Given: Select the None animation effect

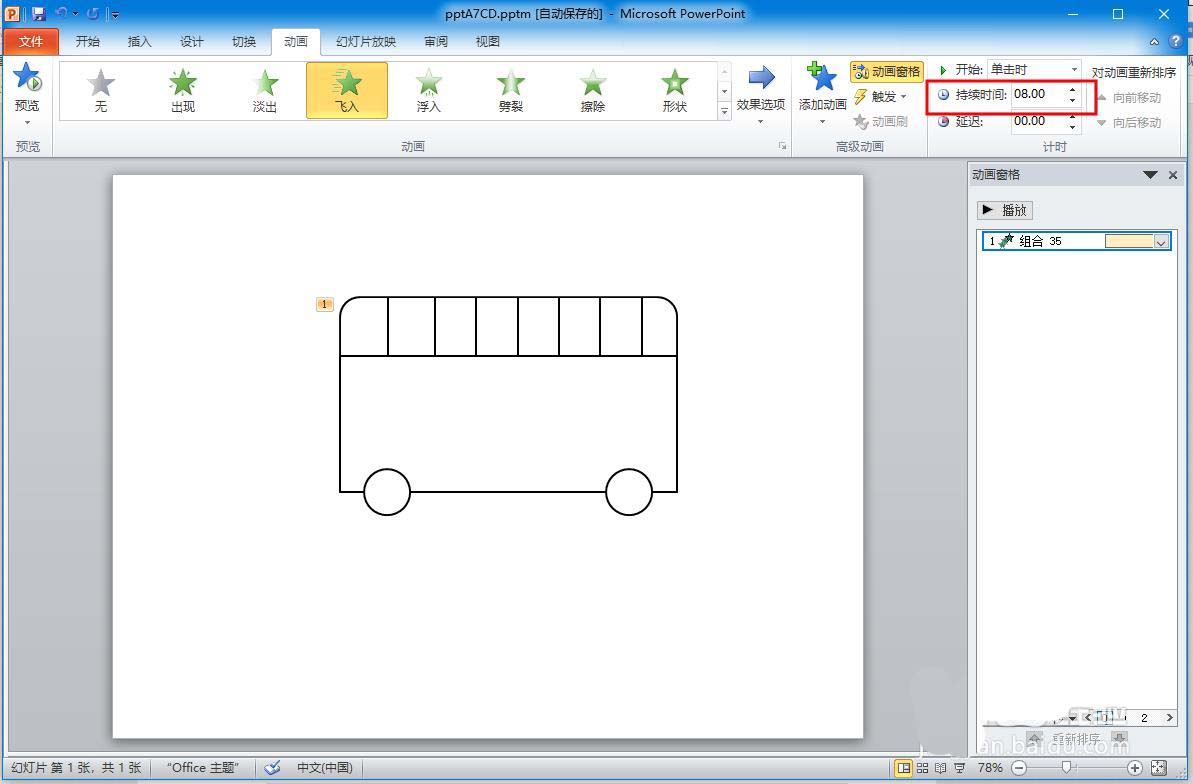Looking at the screenshot, I should click(x=100, y=90).
